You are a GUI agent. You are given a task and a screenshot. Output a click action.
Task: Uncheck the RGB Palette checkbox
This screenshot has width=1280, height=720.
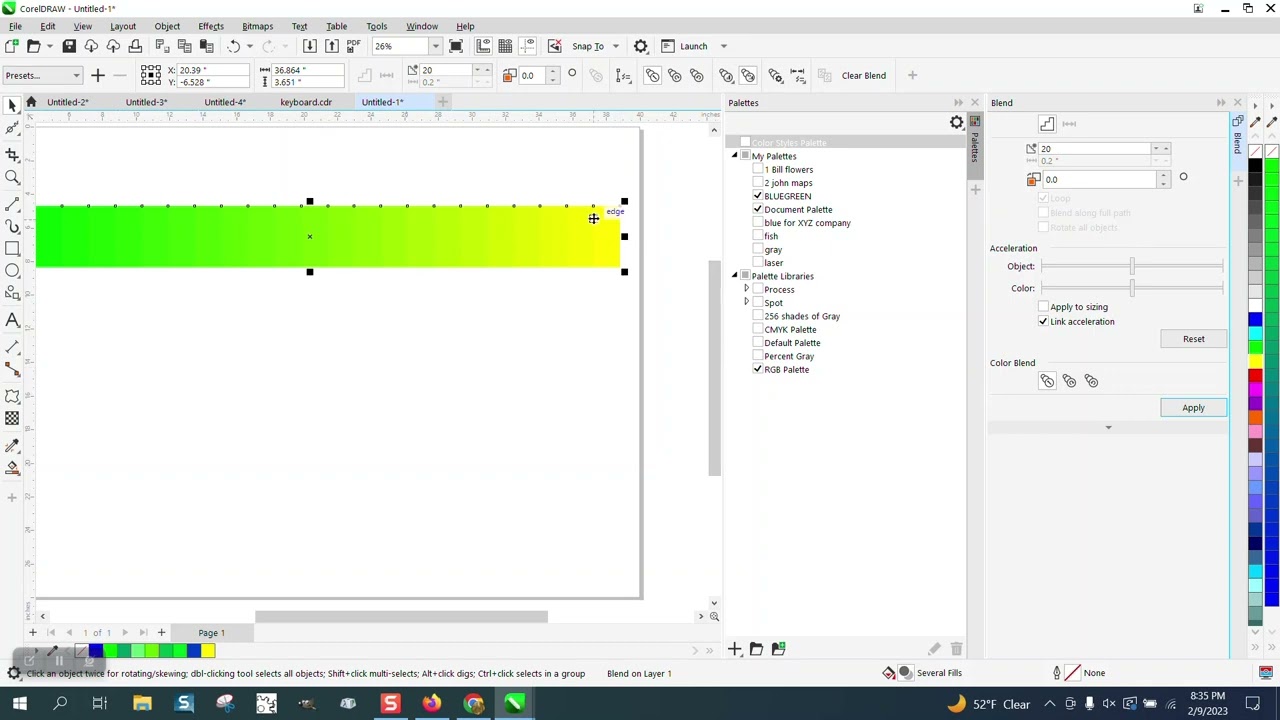758,369
